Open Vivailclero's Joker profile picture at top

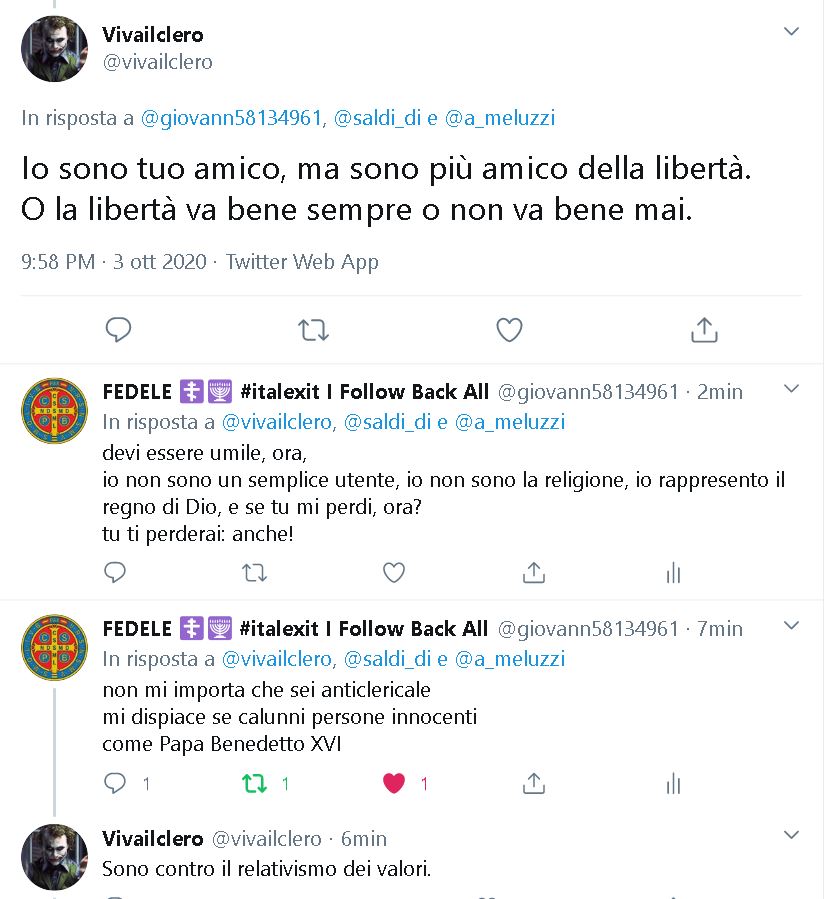54,49
